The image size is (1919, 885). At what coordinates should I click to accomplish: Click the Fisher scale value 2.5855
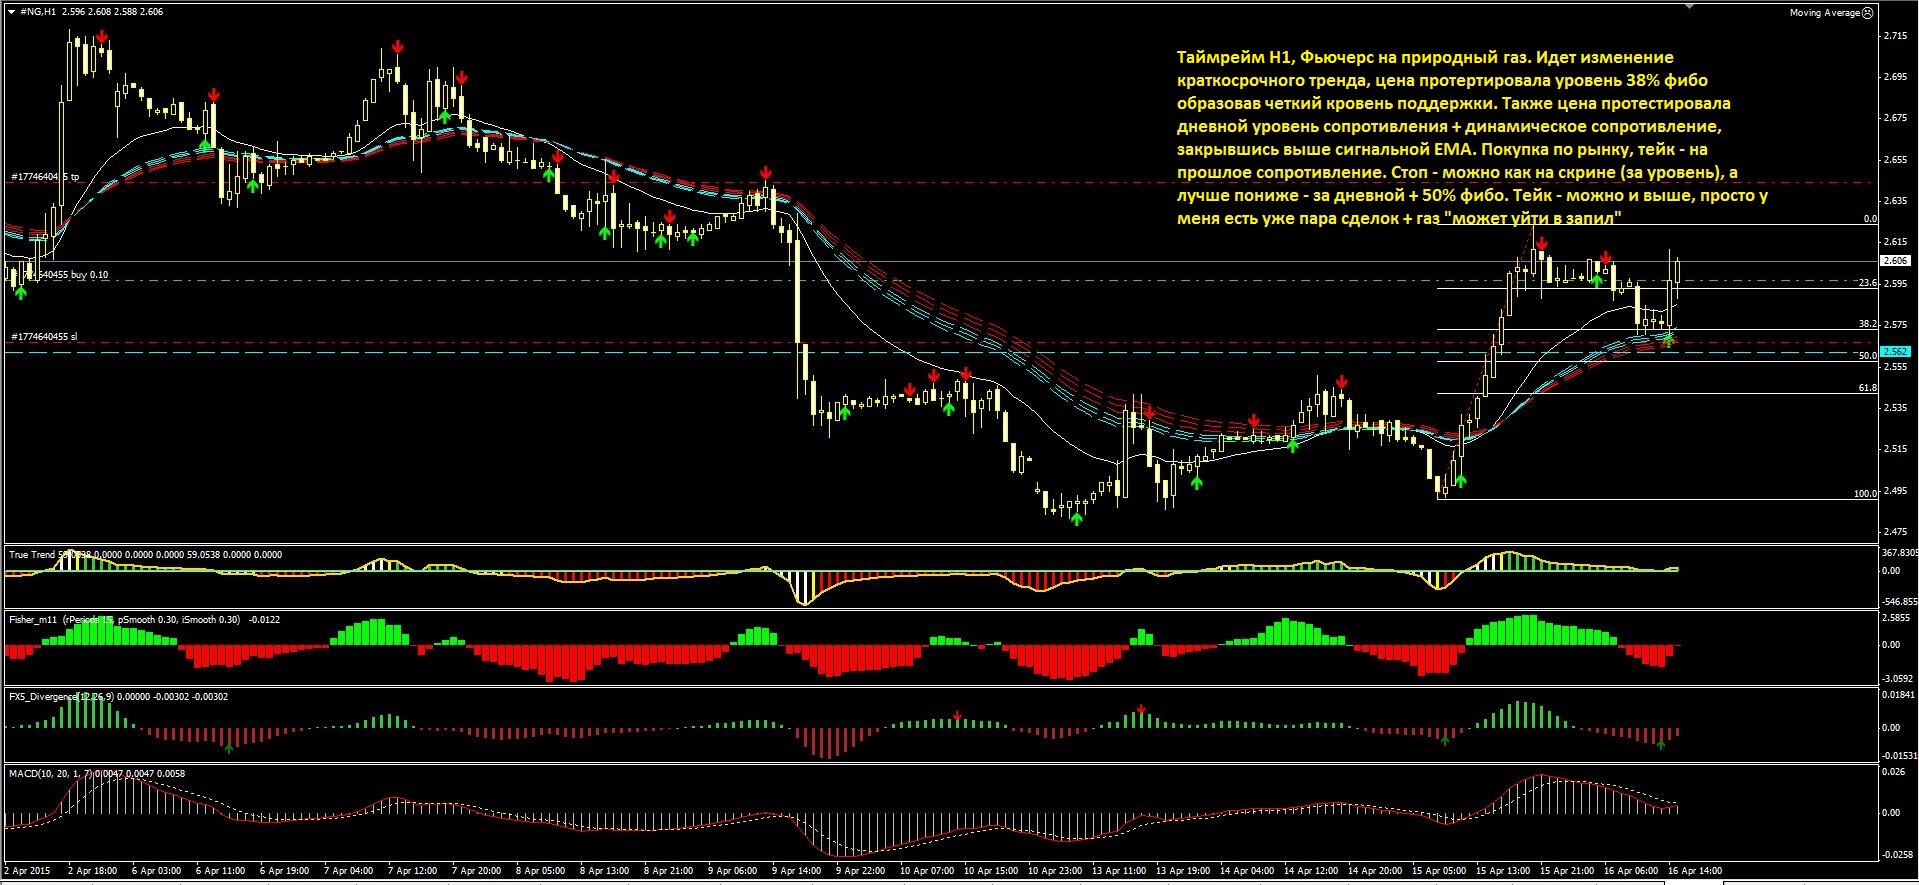coord(1896,618)
